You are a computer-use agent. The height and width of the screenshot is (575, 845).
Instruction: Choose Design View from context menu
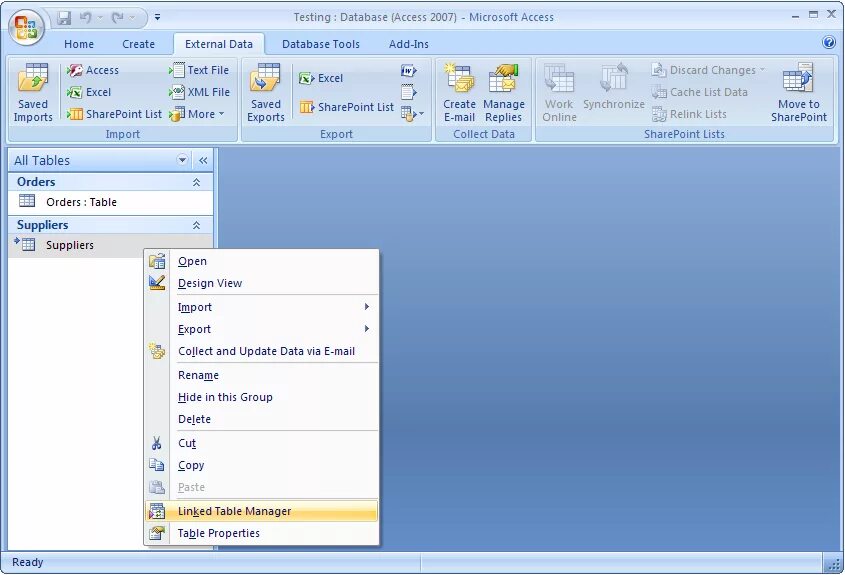click(x=262, y=283)
